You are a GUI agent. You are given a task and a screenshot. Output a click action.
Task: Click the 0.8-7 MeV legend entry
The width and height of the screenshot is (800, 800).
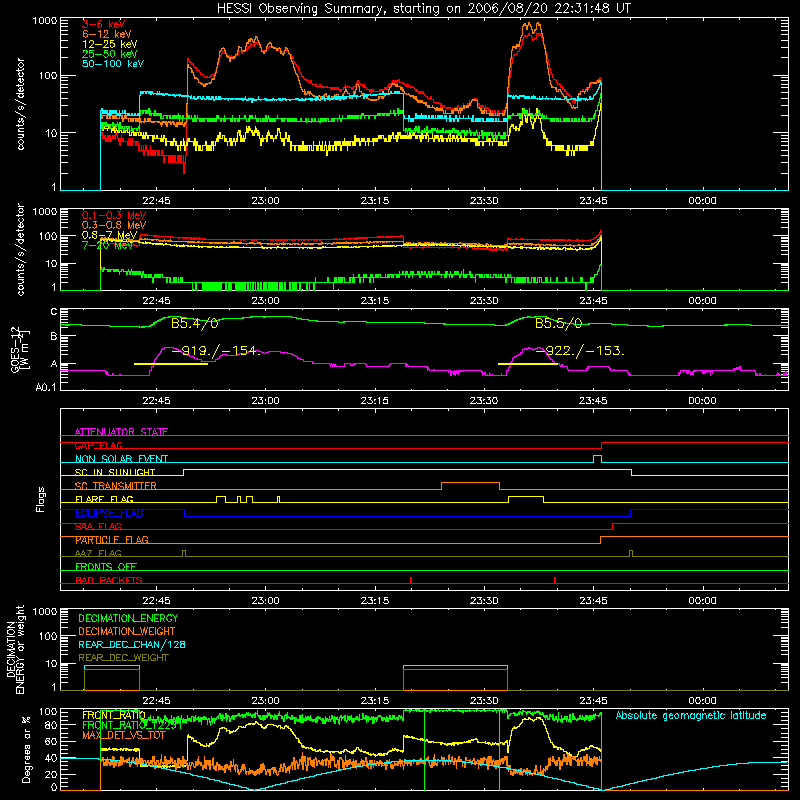pyautogui.click(x=110, y=235)
